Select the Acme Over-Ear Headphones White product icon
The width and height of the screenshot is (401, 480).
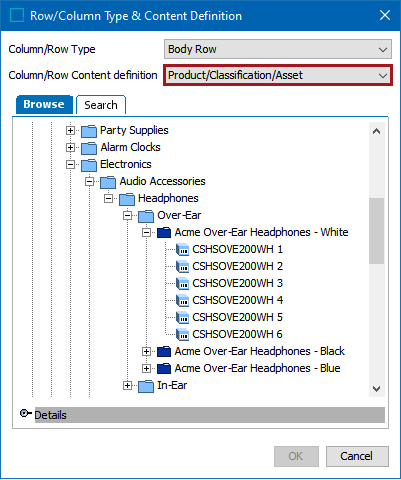(x=164, y=233)
